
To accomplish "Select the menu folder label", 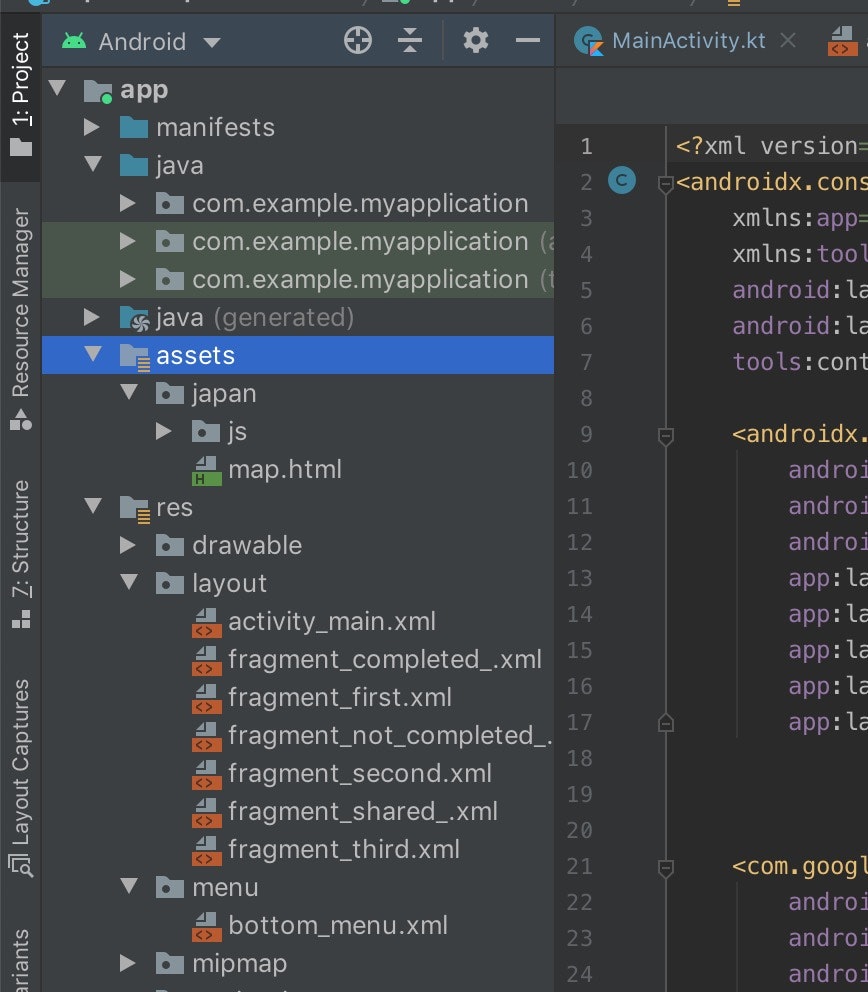I will (225, 887).
